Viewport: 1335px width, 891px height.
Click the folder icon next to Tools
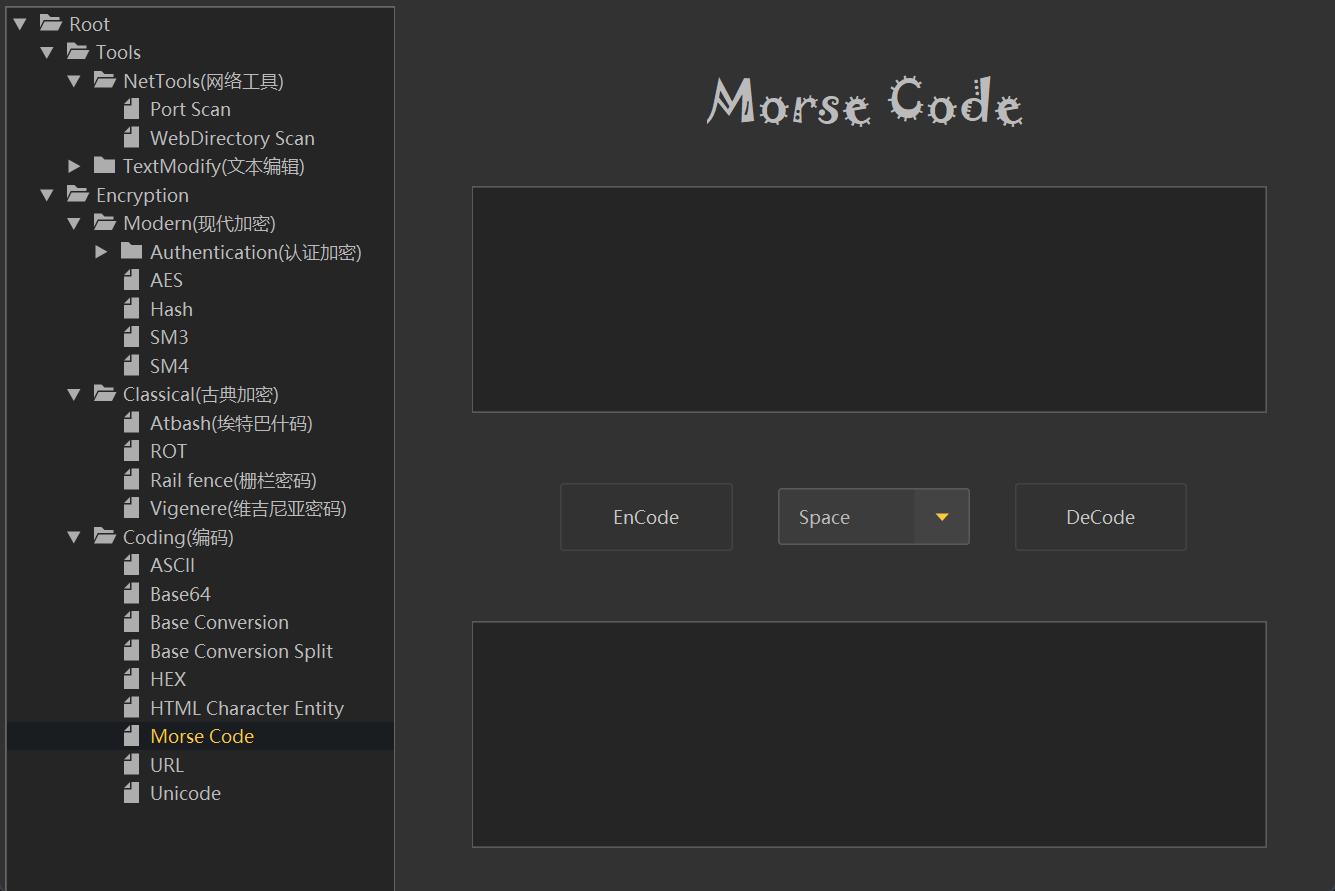click(x=77, y=52)
